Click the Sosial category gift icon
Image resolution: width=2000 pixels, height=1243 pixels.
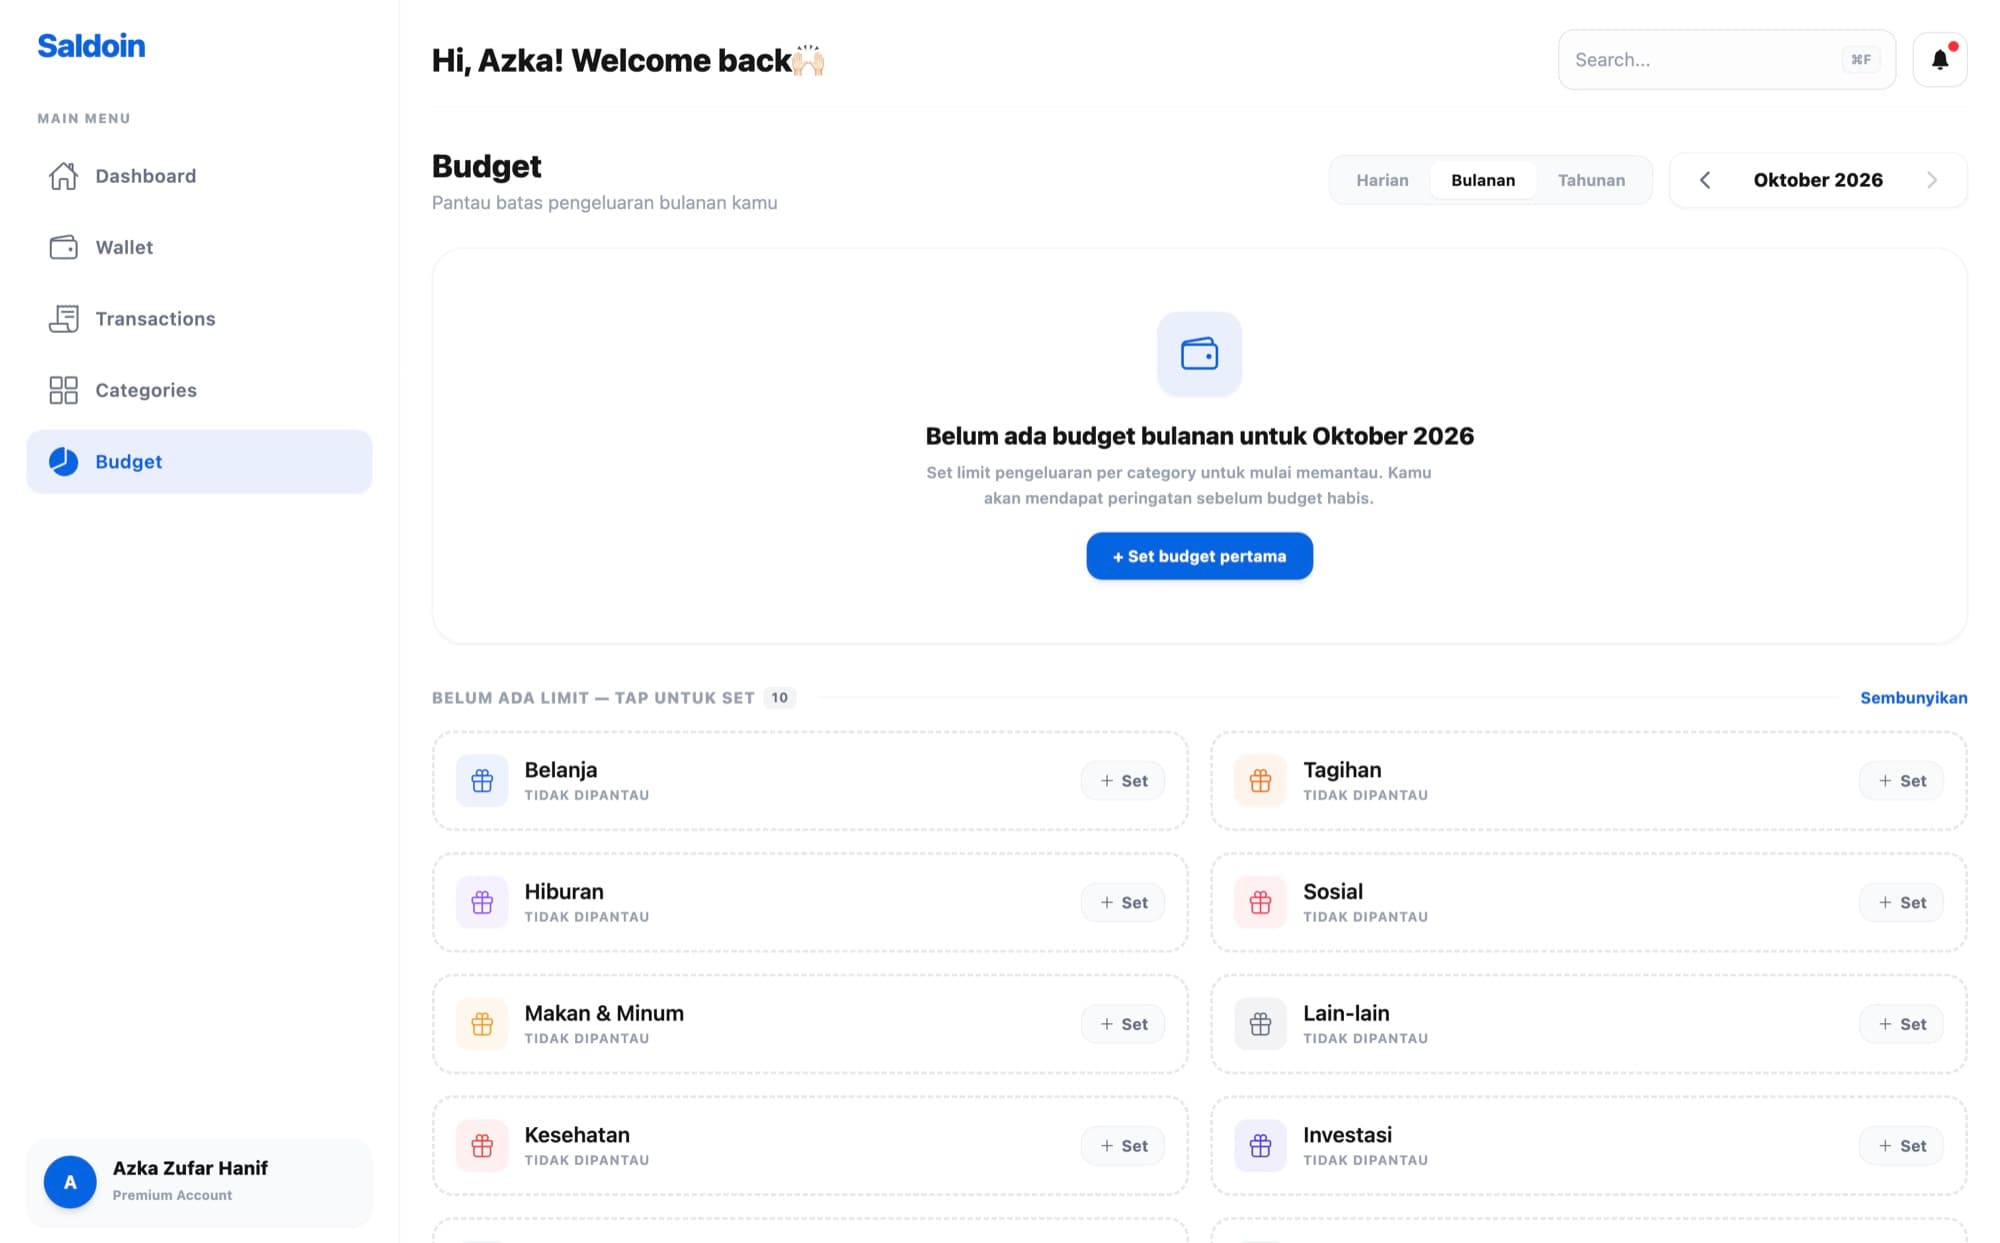pyautogui.click(x=1260, y=902)
